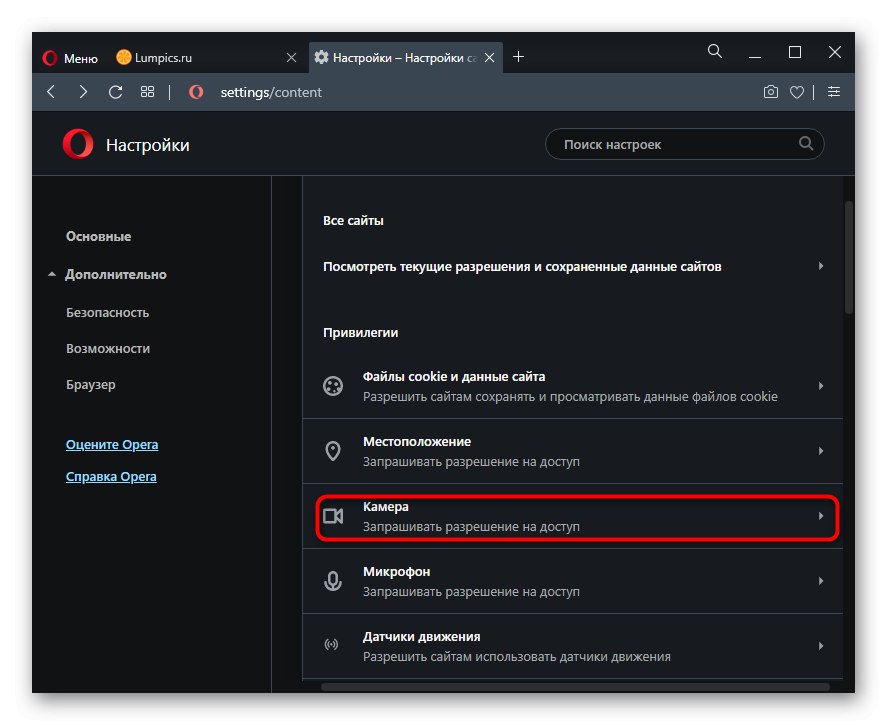Open the Easy Setup sliders icon
Viewport: 887px width, 725px height.
click(833, 92)
